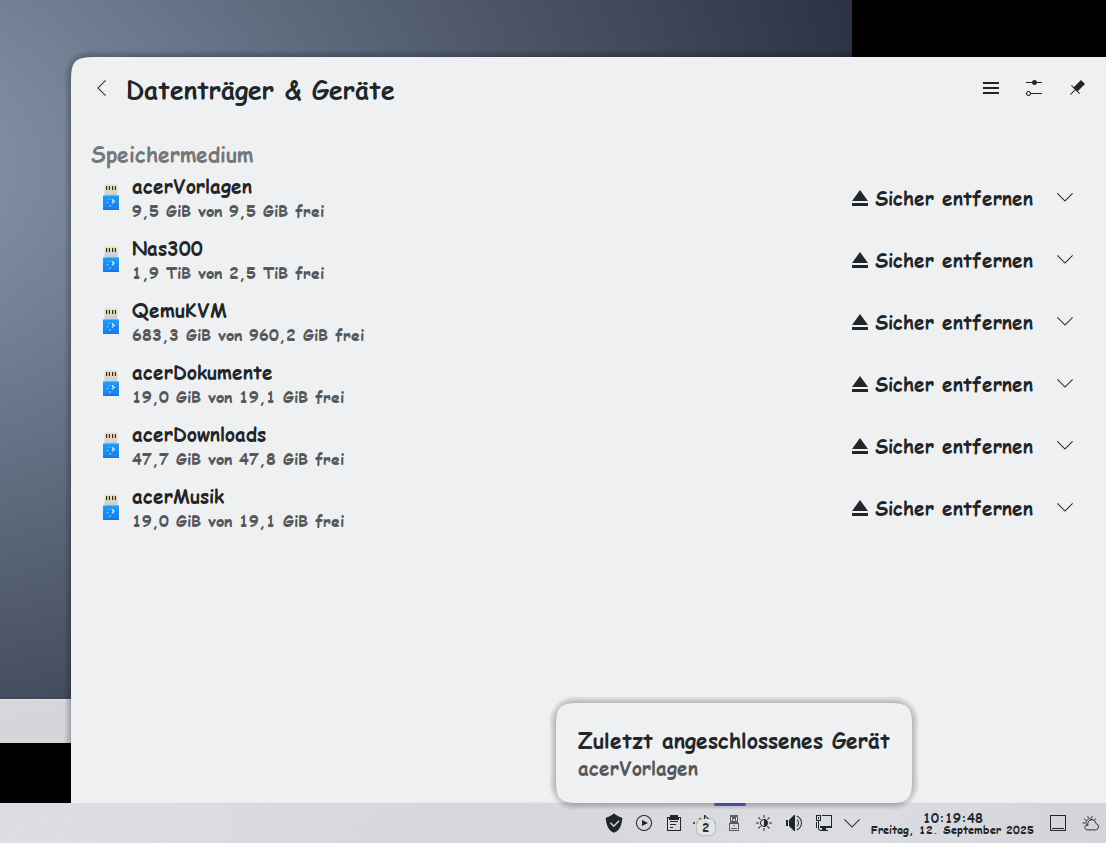The image size is (1106, 843).
Task: Click the weather icon in the taskbar
Action: (x=1090, y=823)
